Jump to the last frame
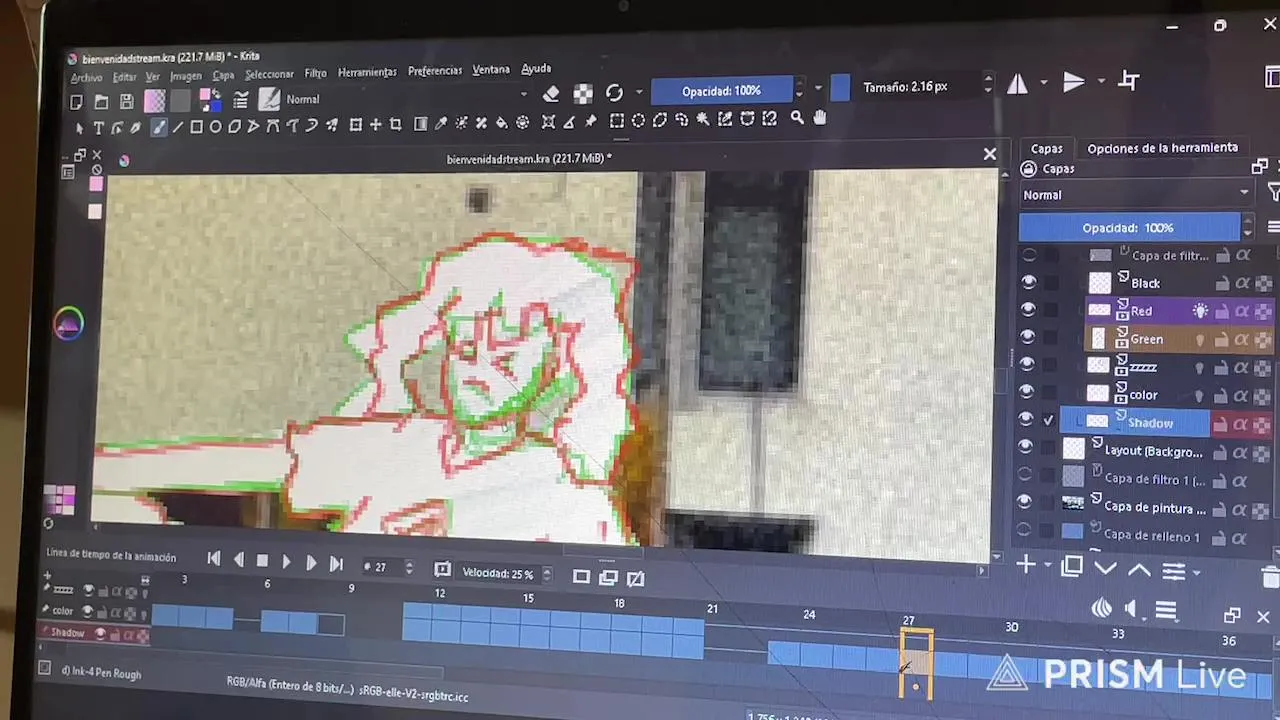This screenshot has width=1280, height=720. (x=336, y=564)
